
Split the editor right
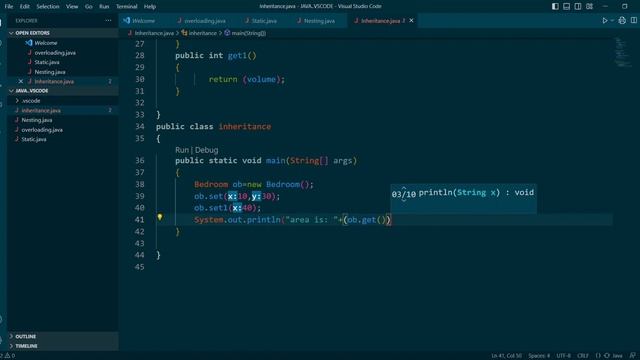(x=633, y=20)
